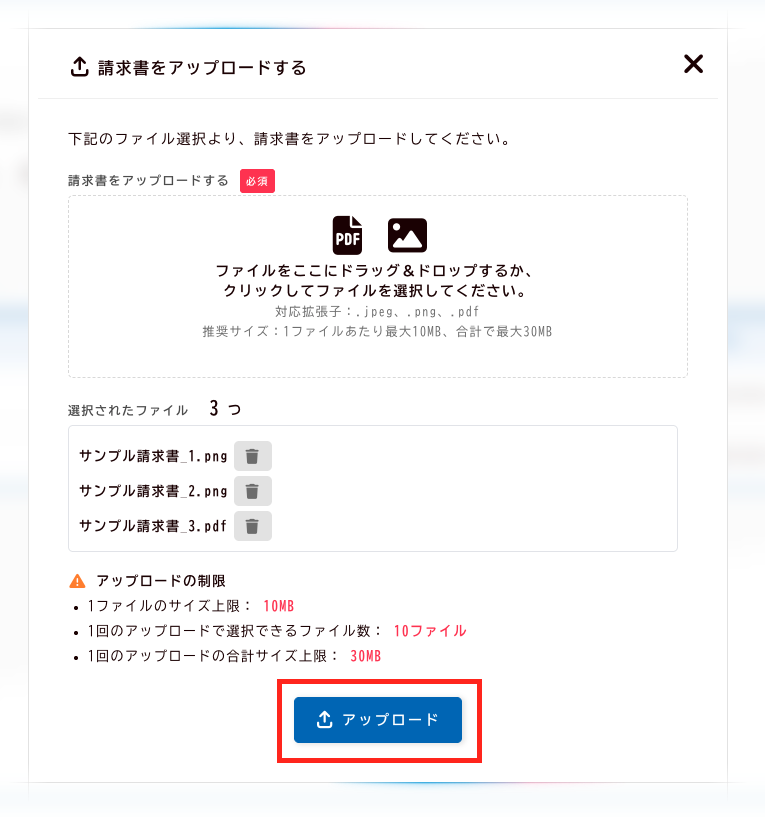
Task: Click the upload icon beside the dialog title
Action: click(80, 68)
